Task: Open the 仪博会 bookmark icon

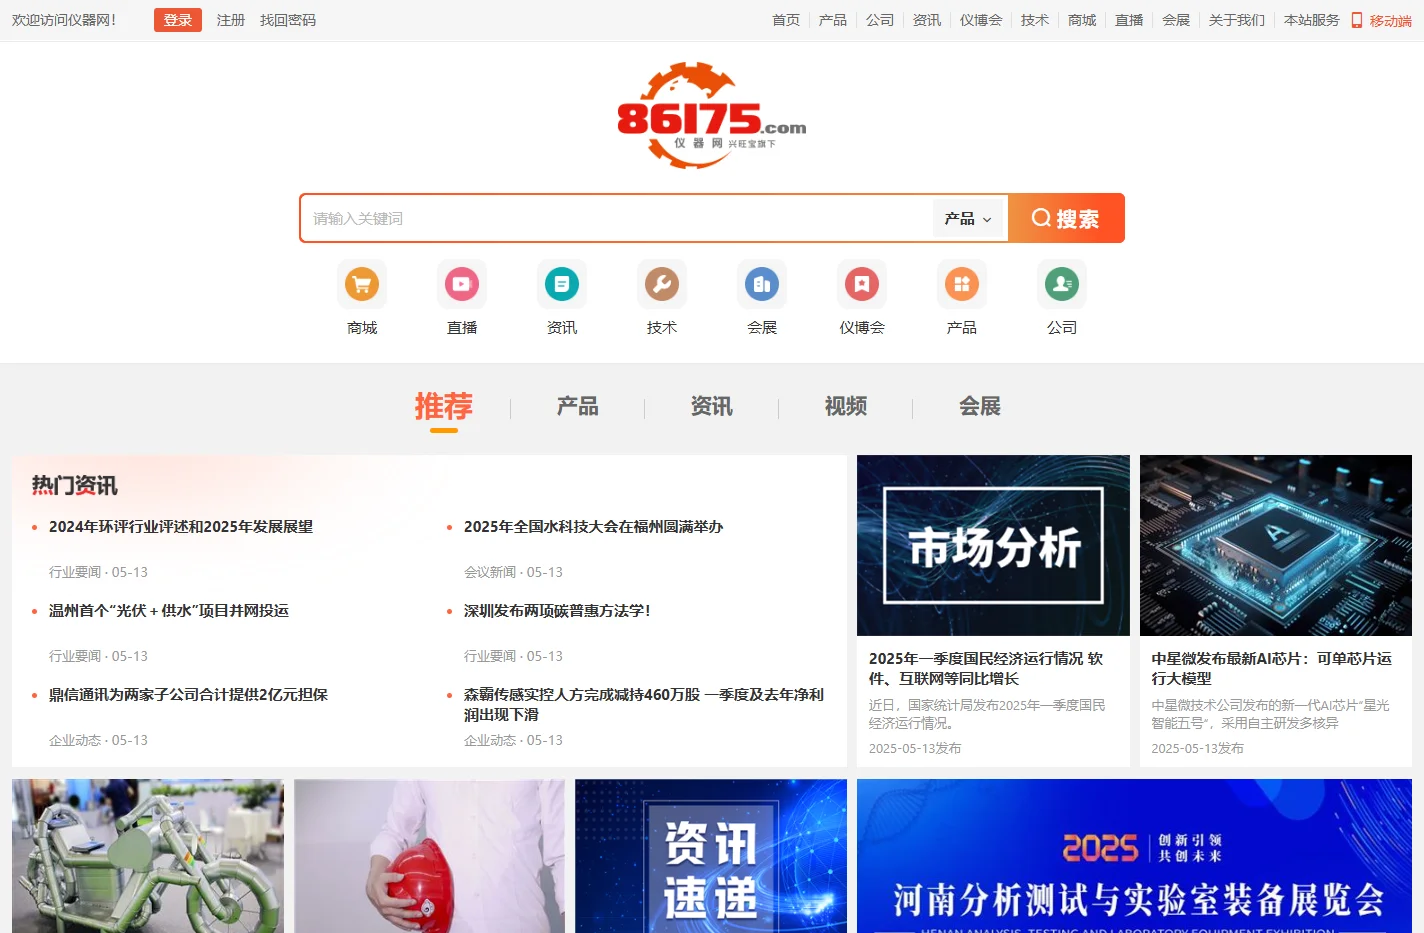Action: [862, 284]
